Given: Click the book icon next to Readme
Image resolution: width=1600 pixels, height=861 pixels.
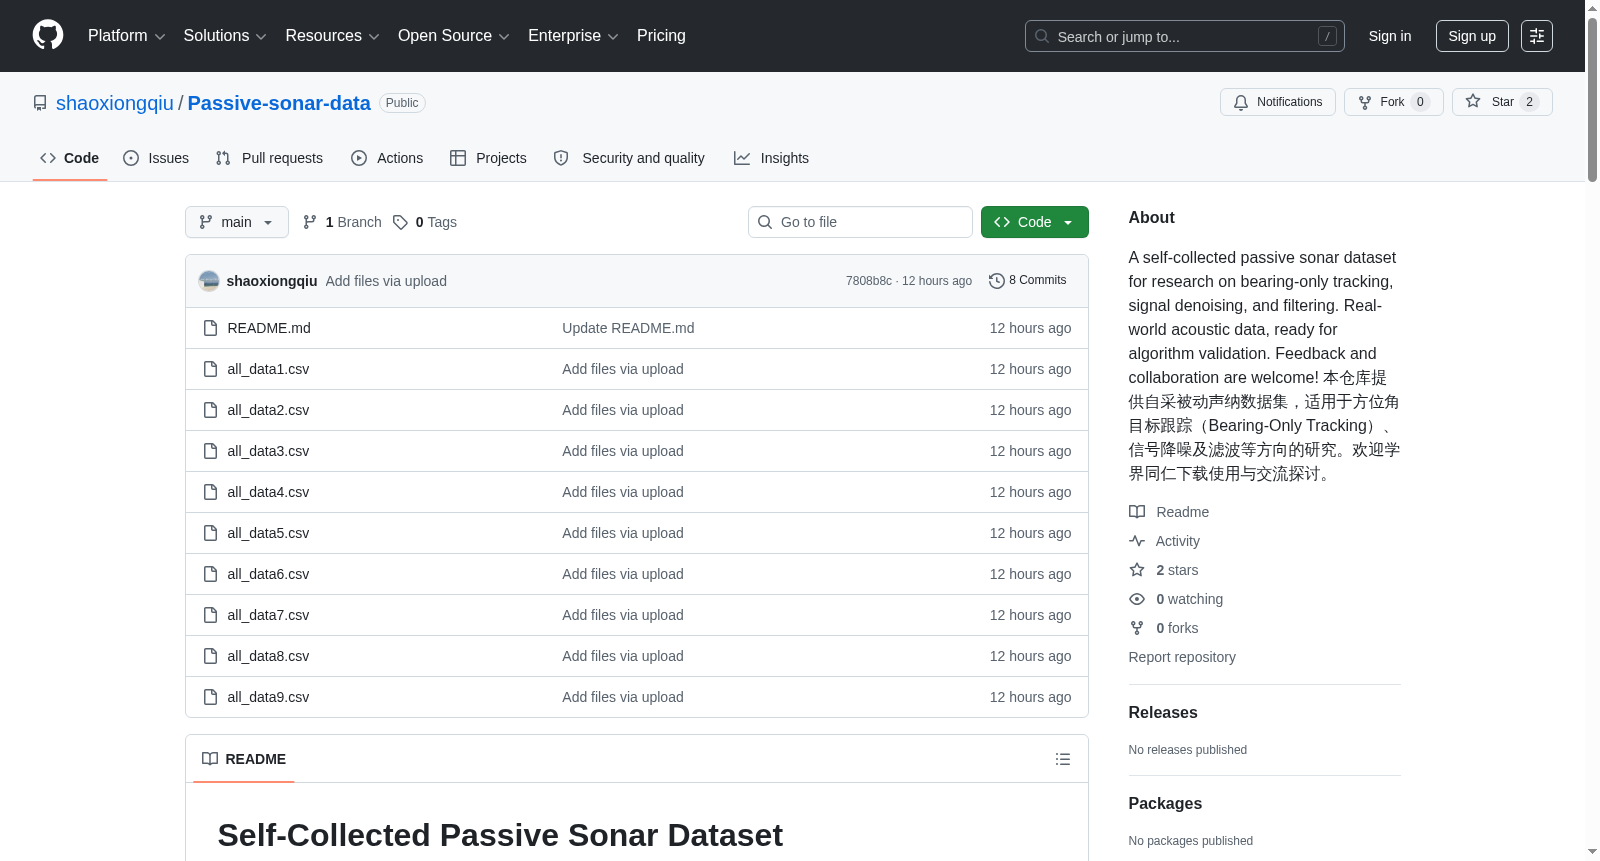Looking at the screenshot, I should (x=1137, y=512).
